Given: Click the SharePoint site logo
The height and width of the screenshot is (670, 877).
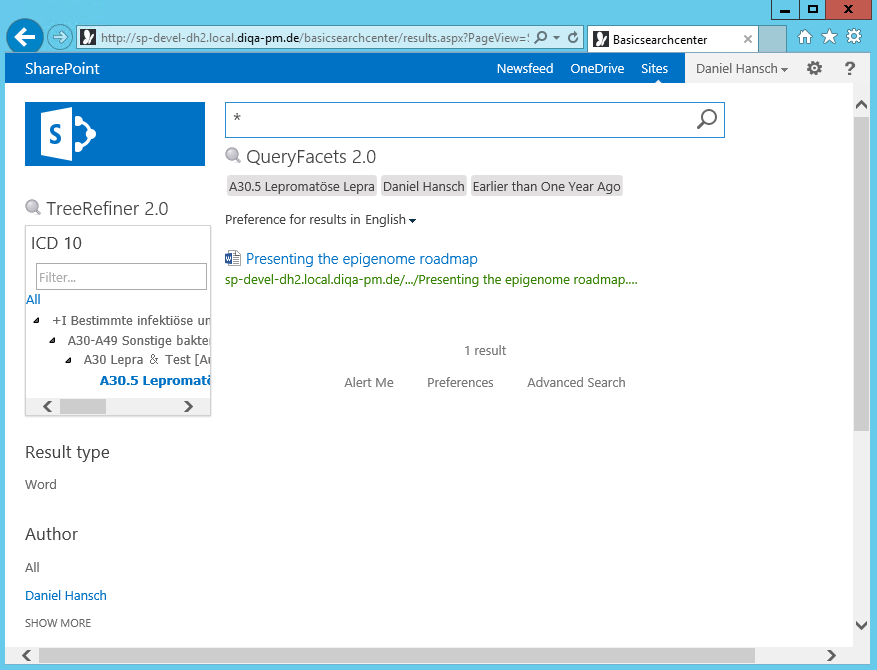Looking at the screenshot, I should coord(114,133).
